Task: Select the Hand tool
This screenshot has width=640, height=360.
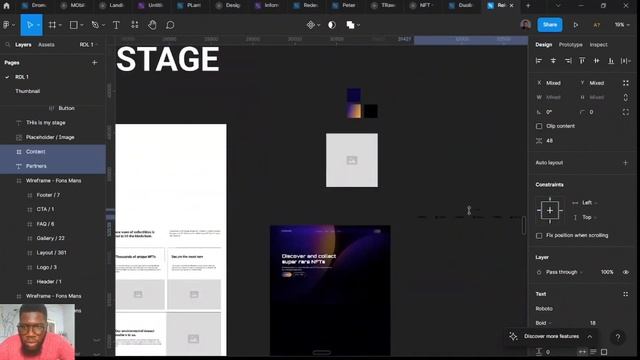Action: 152,25
